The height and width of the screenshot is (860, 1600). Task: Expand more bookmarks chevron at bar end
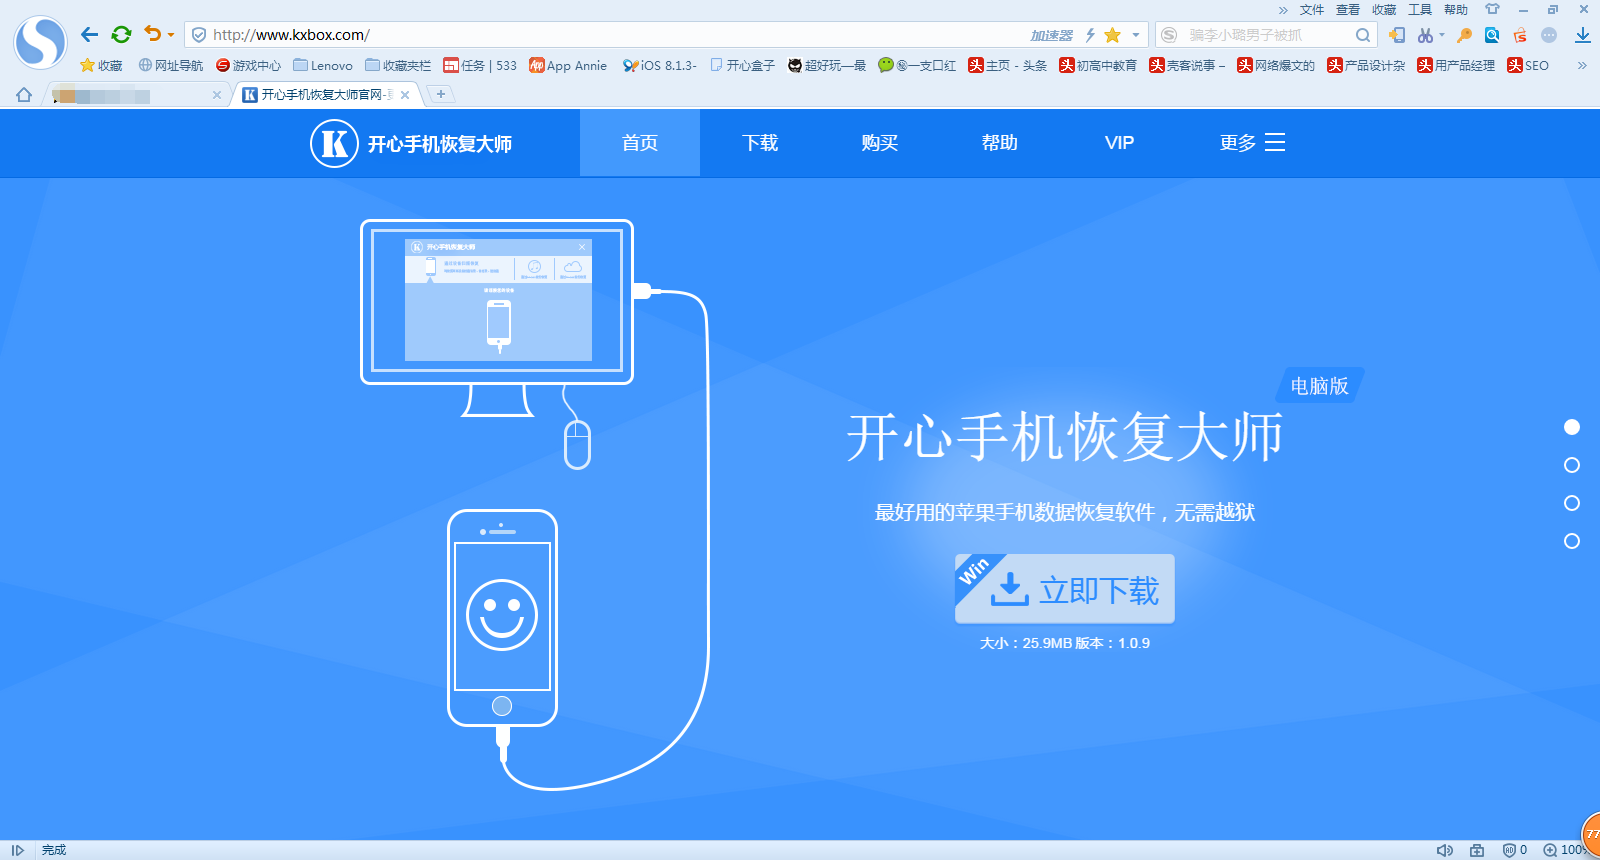point(1582,65)
